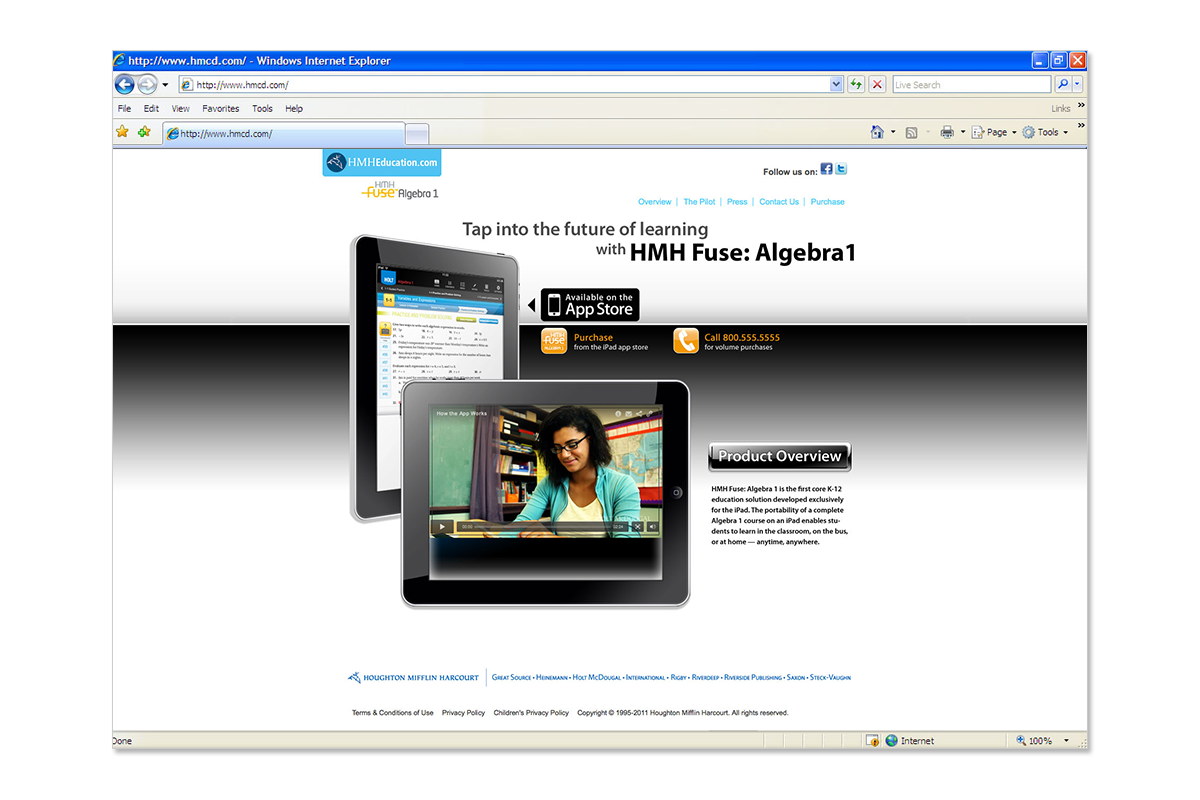Open the Contact Us link
Image resolution: width=1200 pixels, height=800 pixels.
[779, 202]
